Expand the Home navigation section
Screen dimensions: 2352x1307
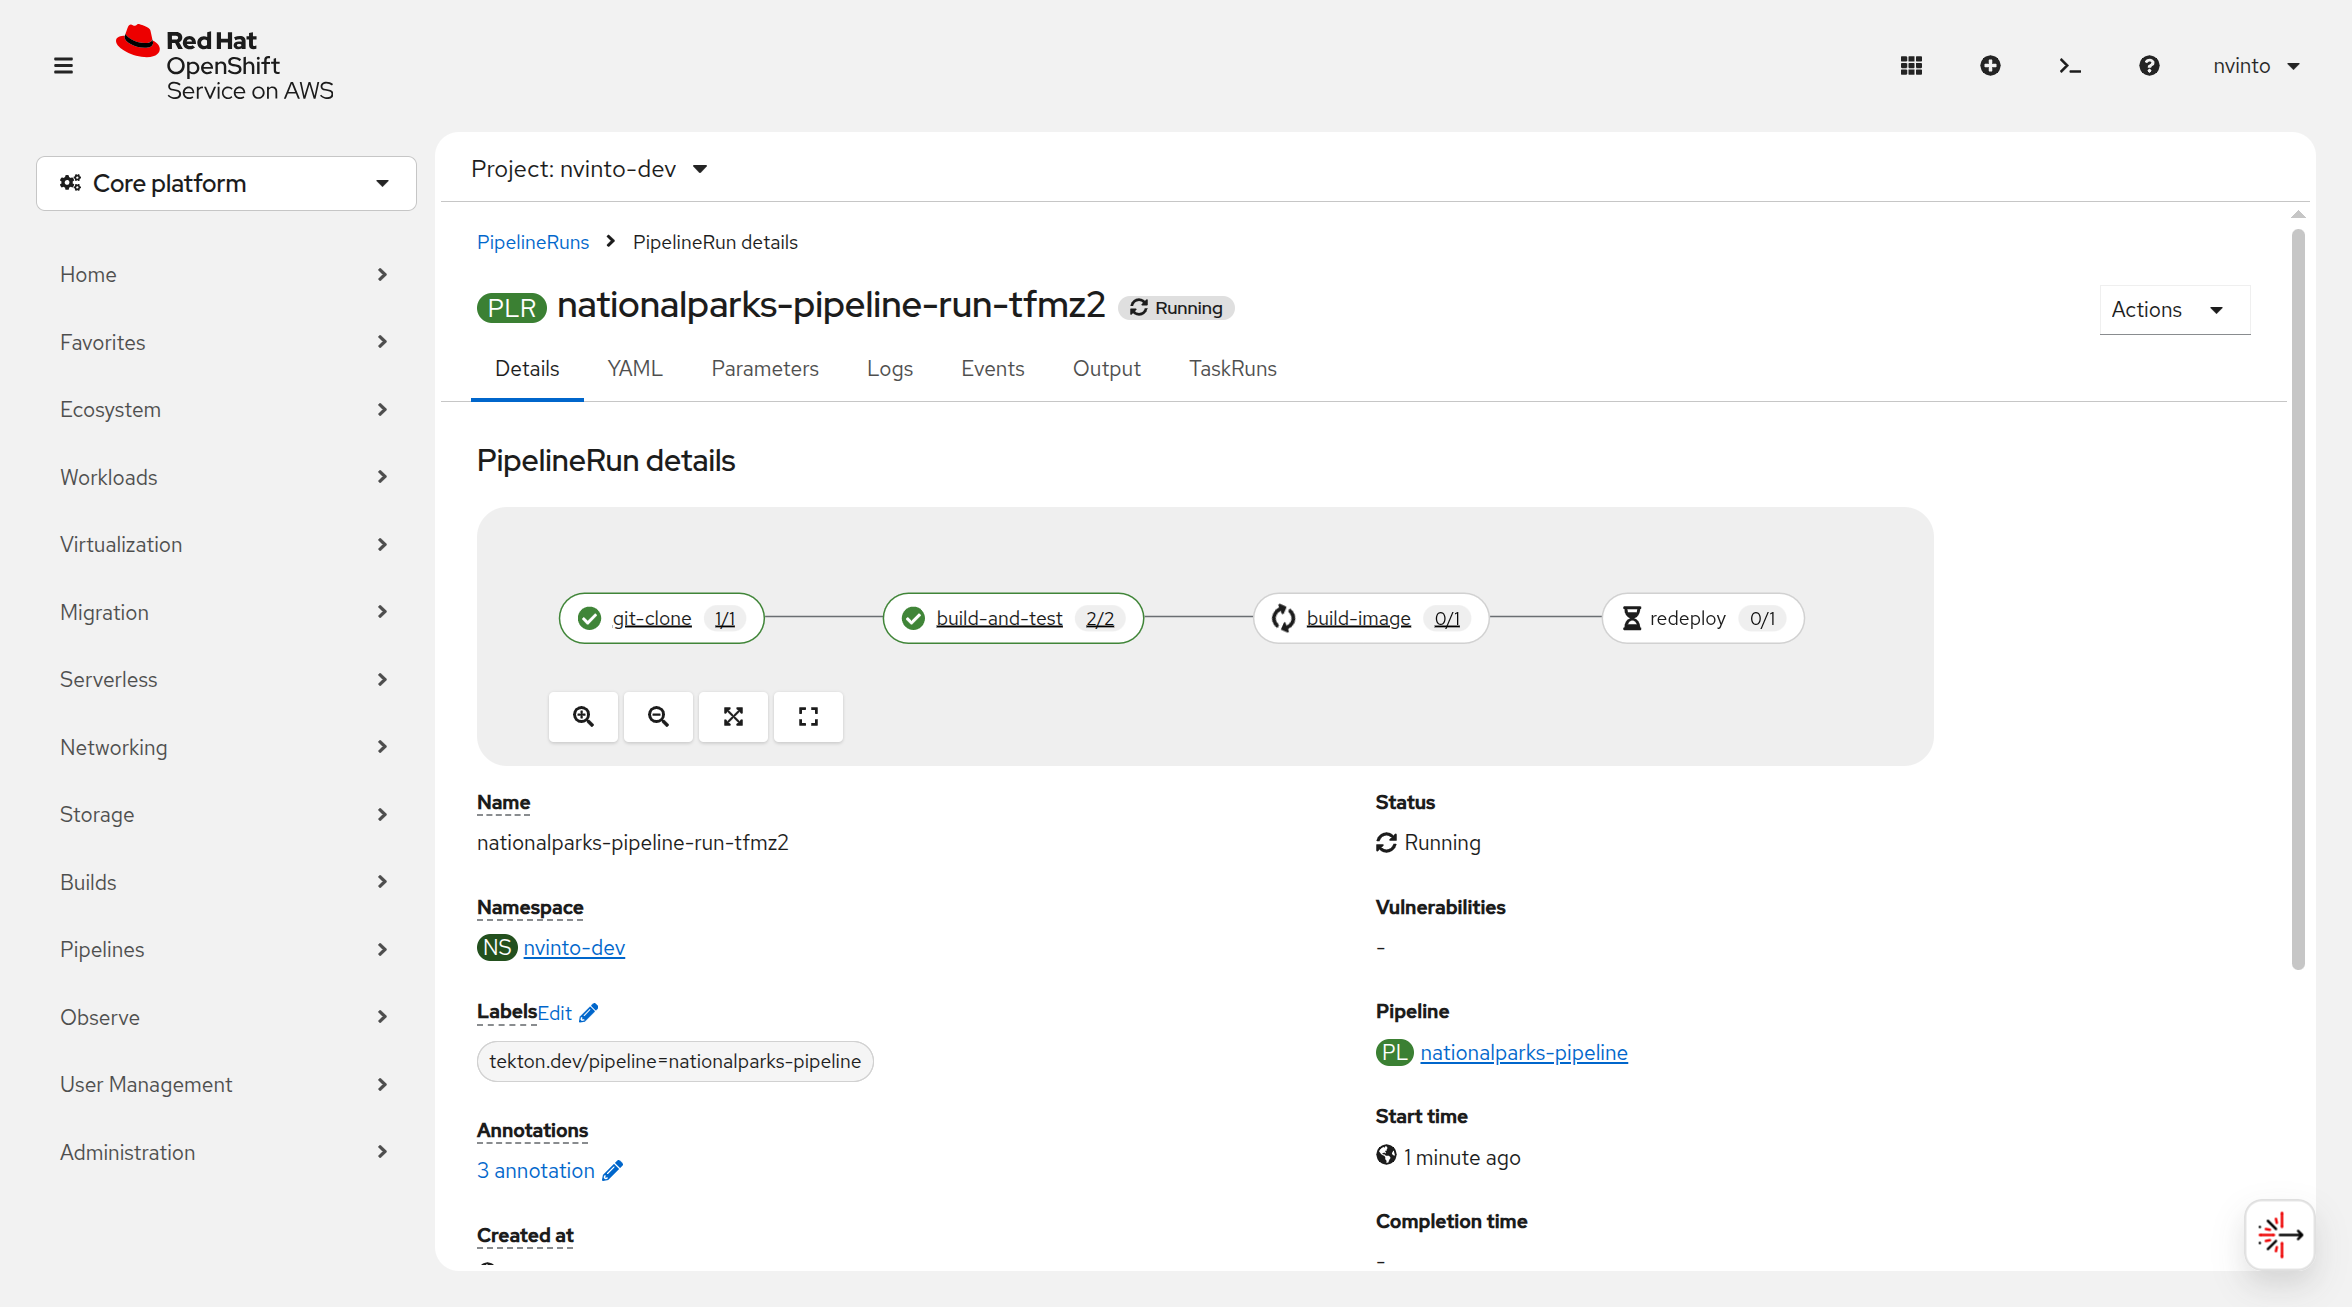pyautogui.click(x=224, y=274)
